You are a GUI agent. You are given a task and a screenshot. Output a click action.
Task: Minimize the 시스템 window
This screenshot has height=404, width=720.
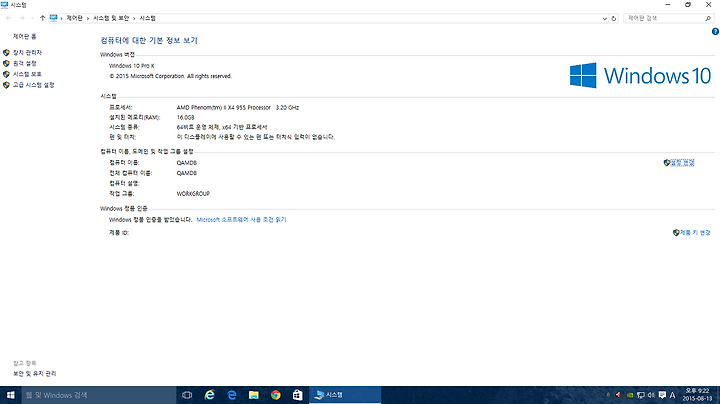(x=668, y=5)
